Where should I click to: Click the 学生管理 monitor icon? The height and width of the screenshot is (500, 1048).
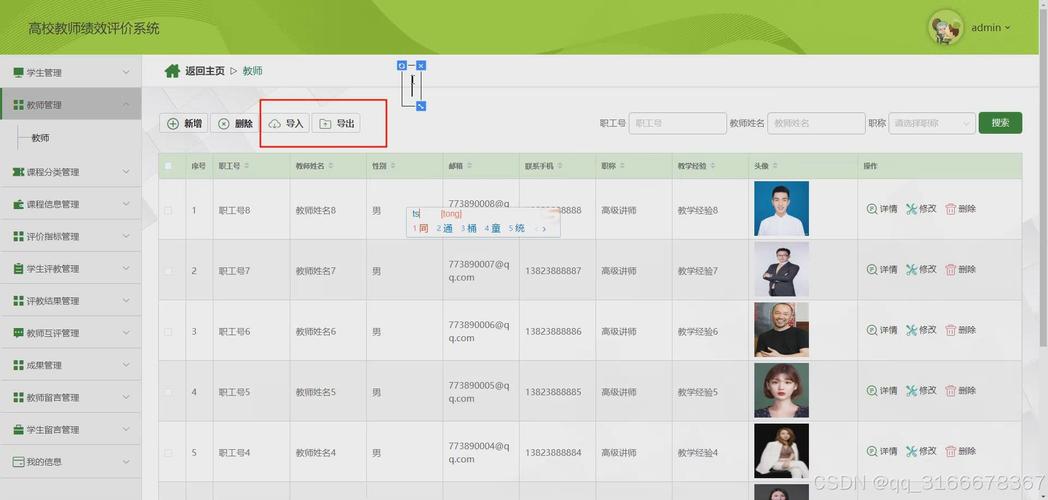(18, 72)
